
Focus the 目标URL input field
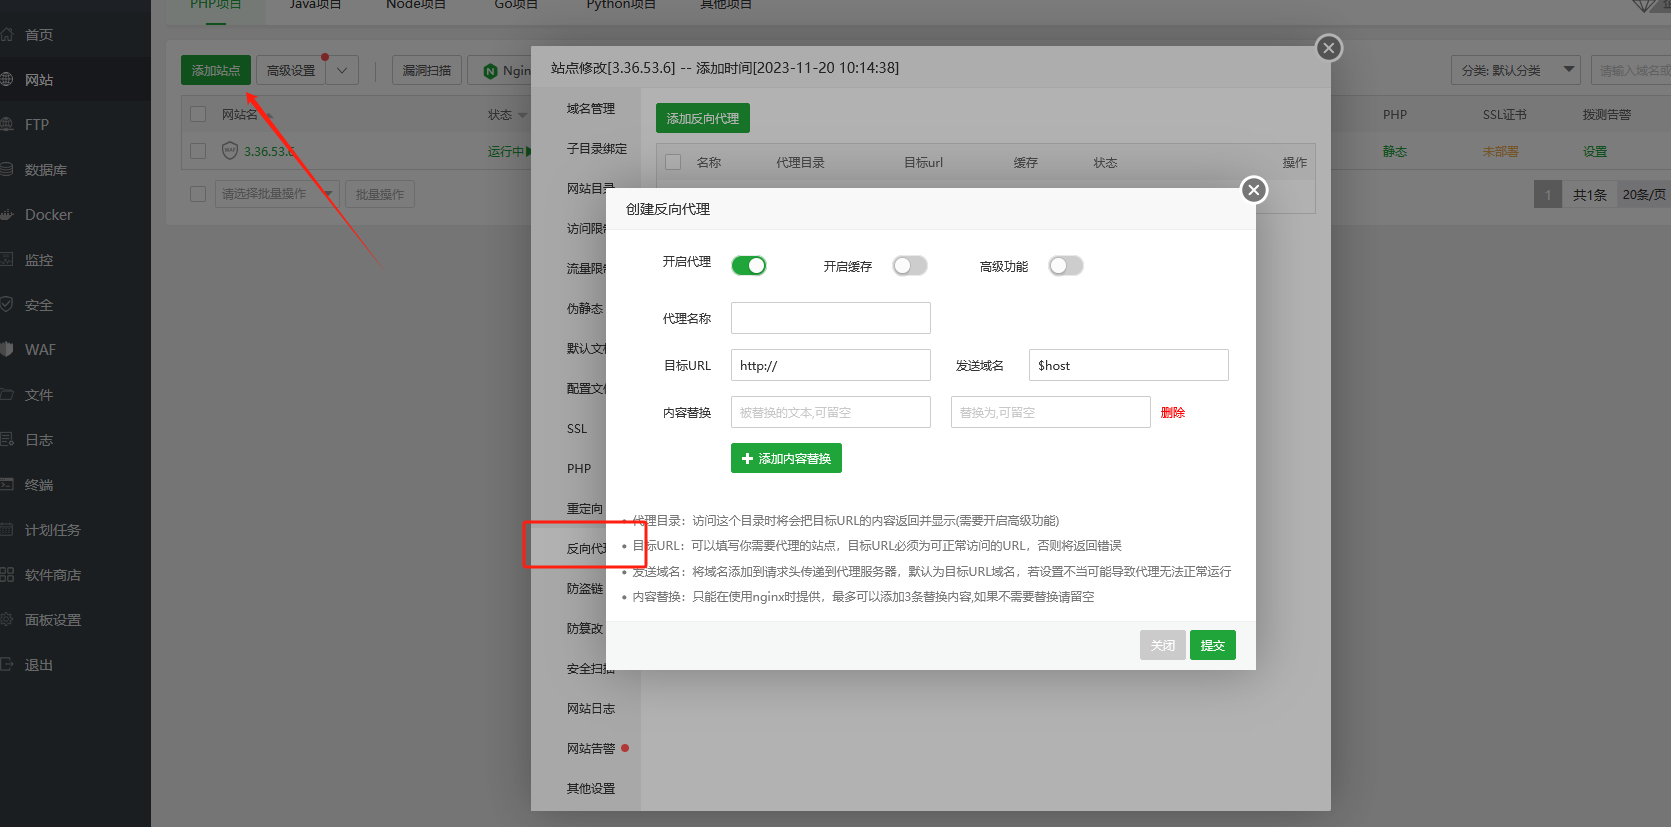click(x=831, y=365)
